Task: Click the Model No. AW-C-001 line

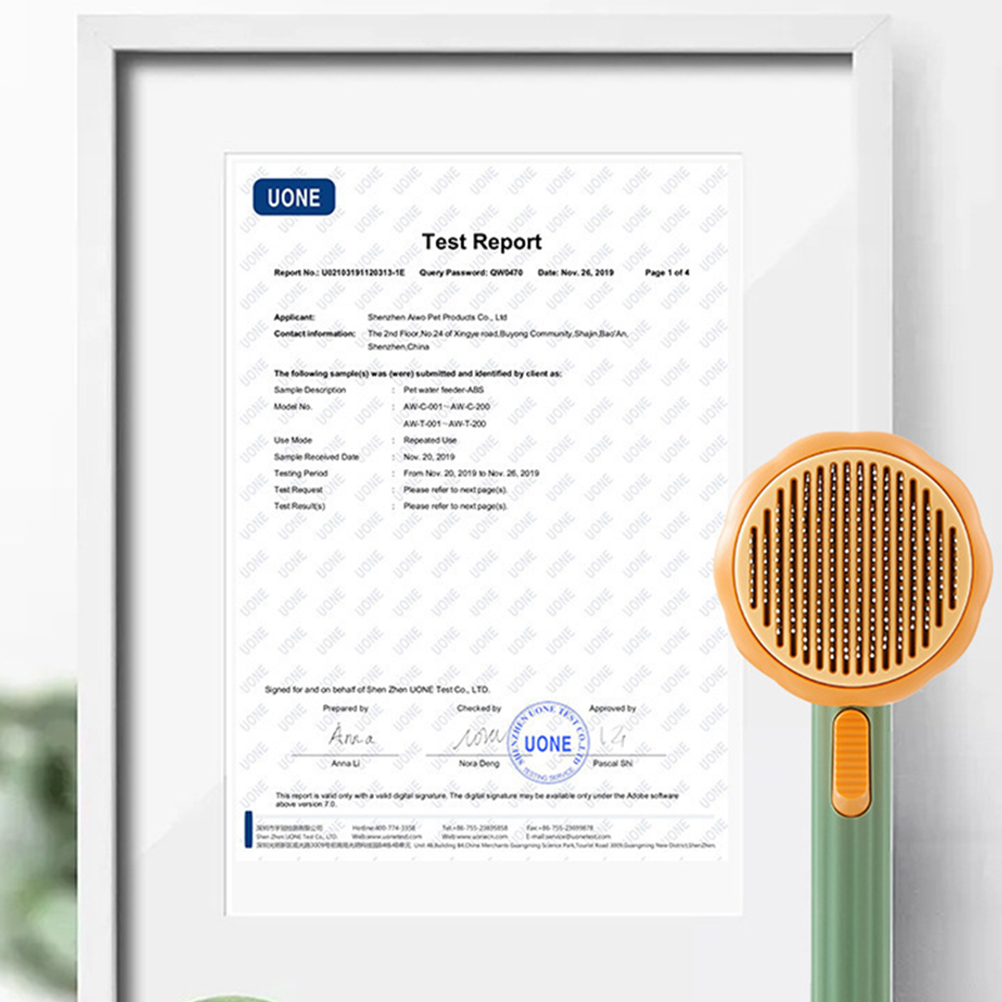Action: (x=445, y=407)
